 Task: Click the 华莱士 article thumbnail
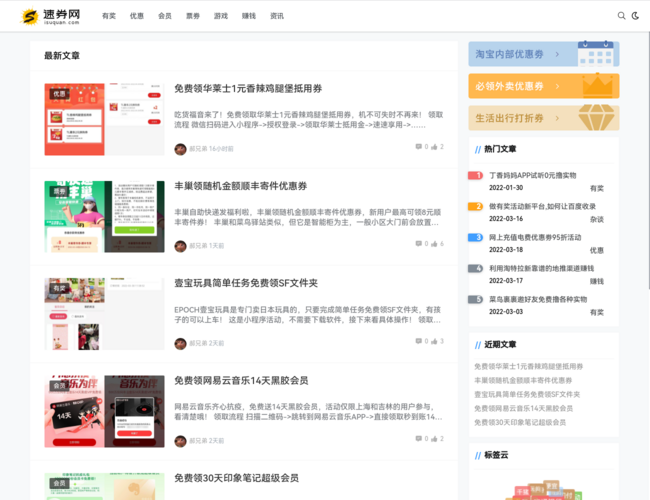[104, 119]
